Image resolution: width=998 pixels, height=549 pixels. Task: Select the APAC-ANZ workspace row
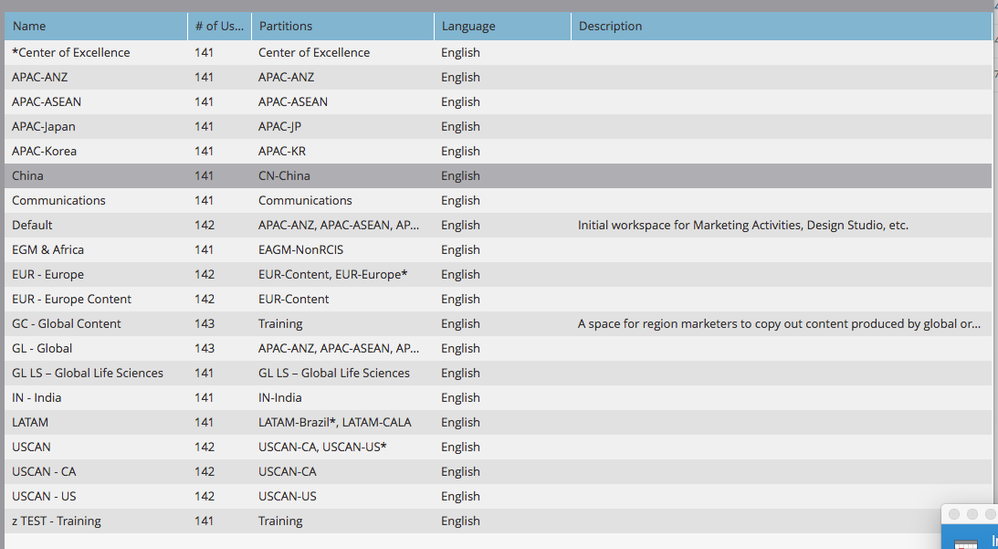tap(498, 77)
